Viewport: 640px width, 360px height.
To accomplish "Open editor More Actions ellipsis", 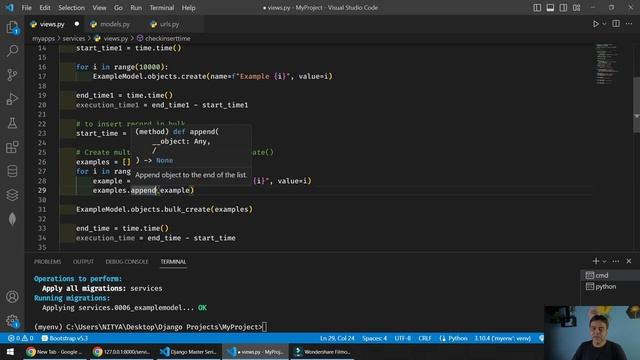I will 629,24.
